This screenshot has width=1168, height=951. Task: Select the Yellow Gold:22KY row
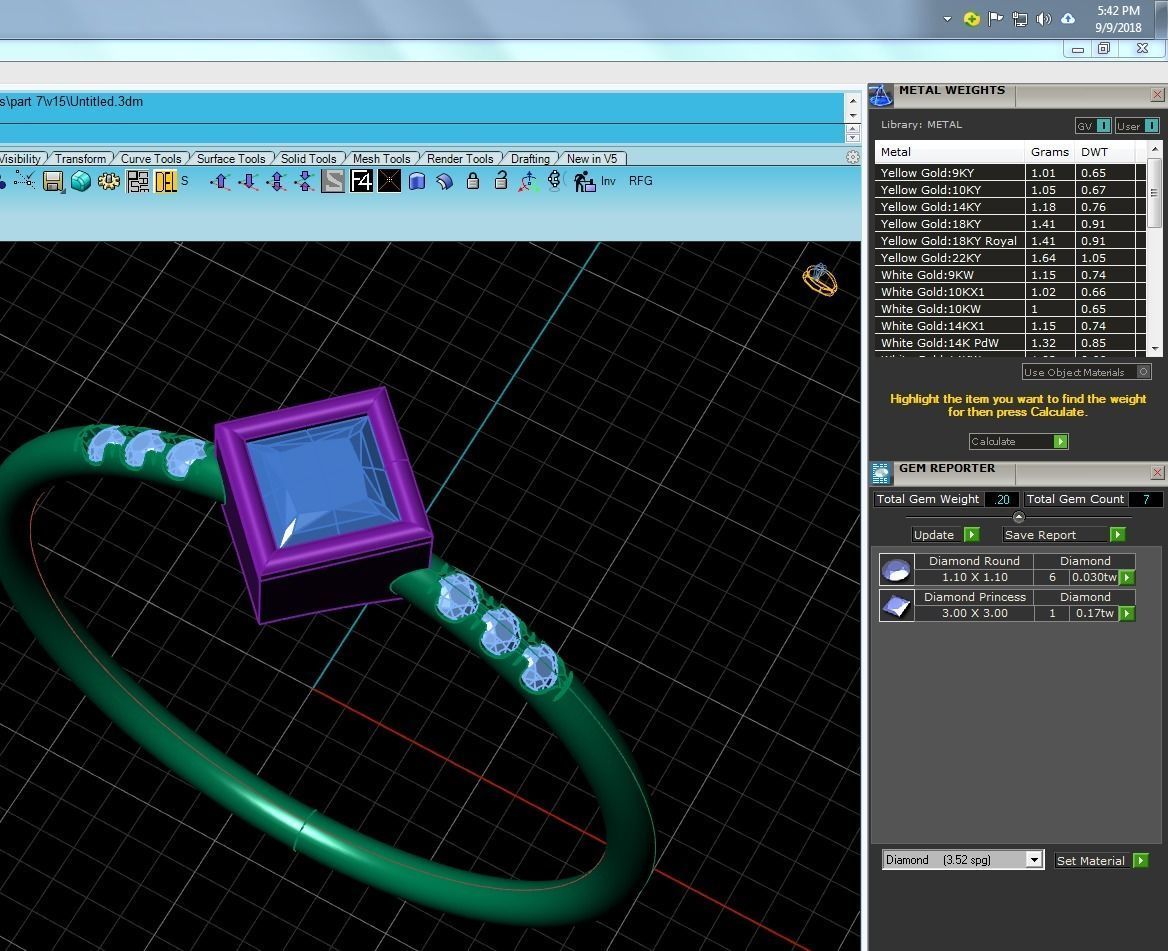[x=1010, y=258]
